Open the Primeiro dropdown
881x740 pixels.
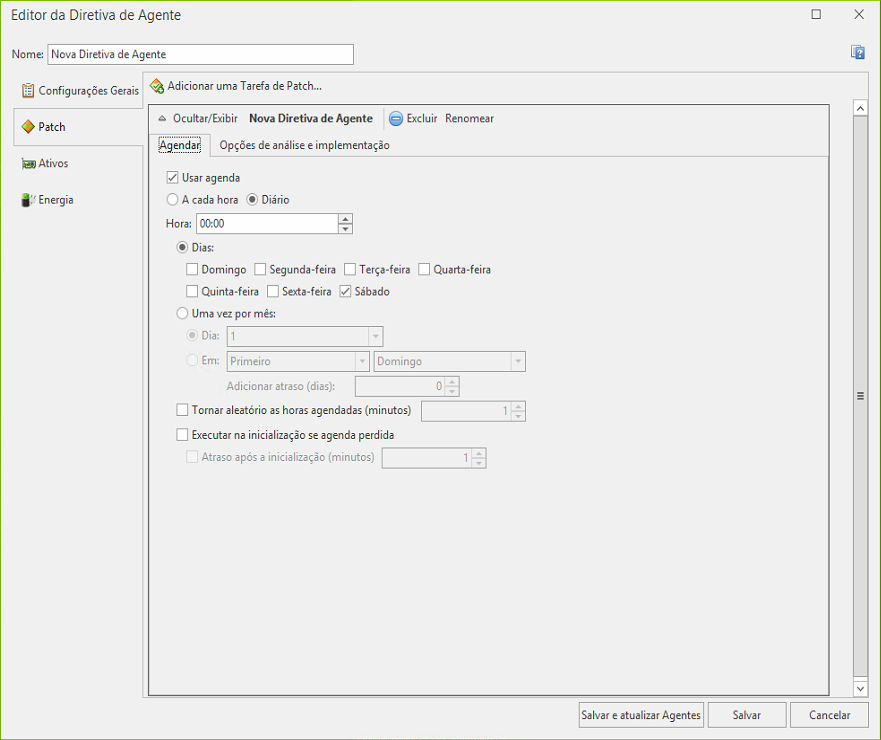362,361
